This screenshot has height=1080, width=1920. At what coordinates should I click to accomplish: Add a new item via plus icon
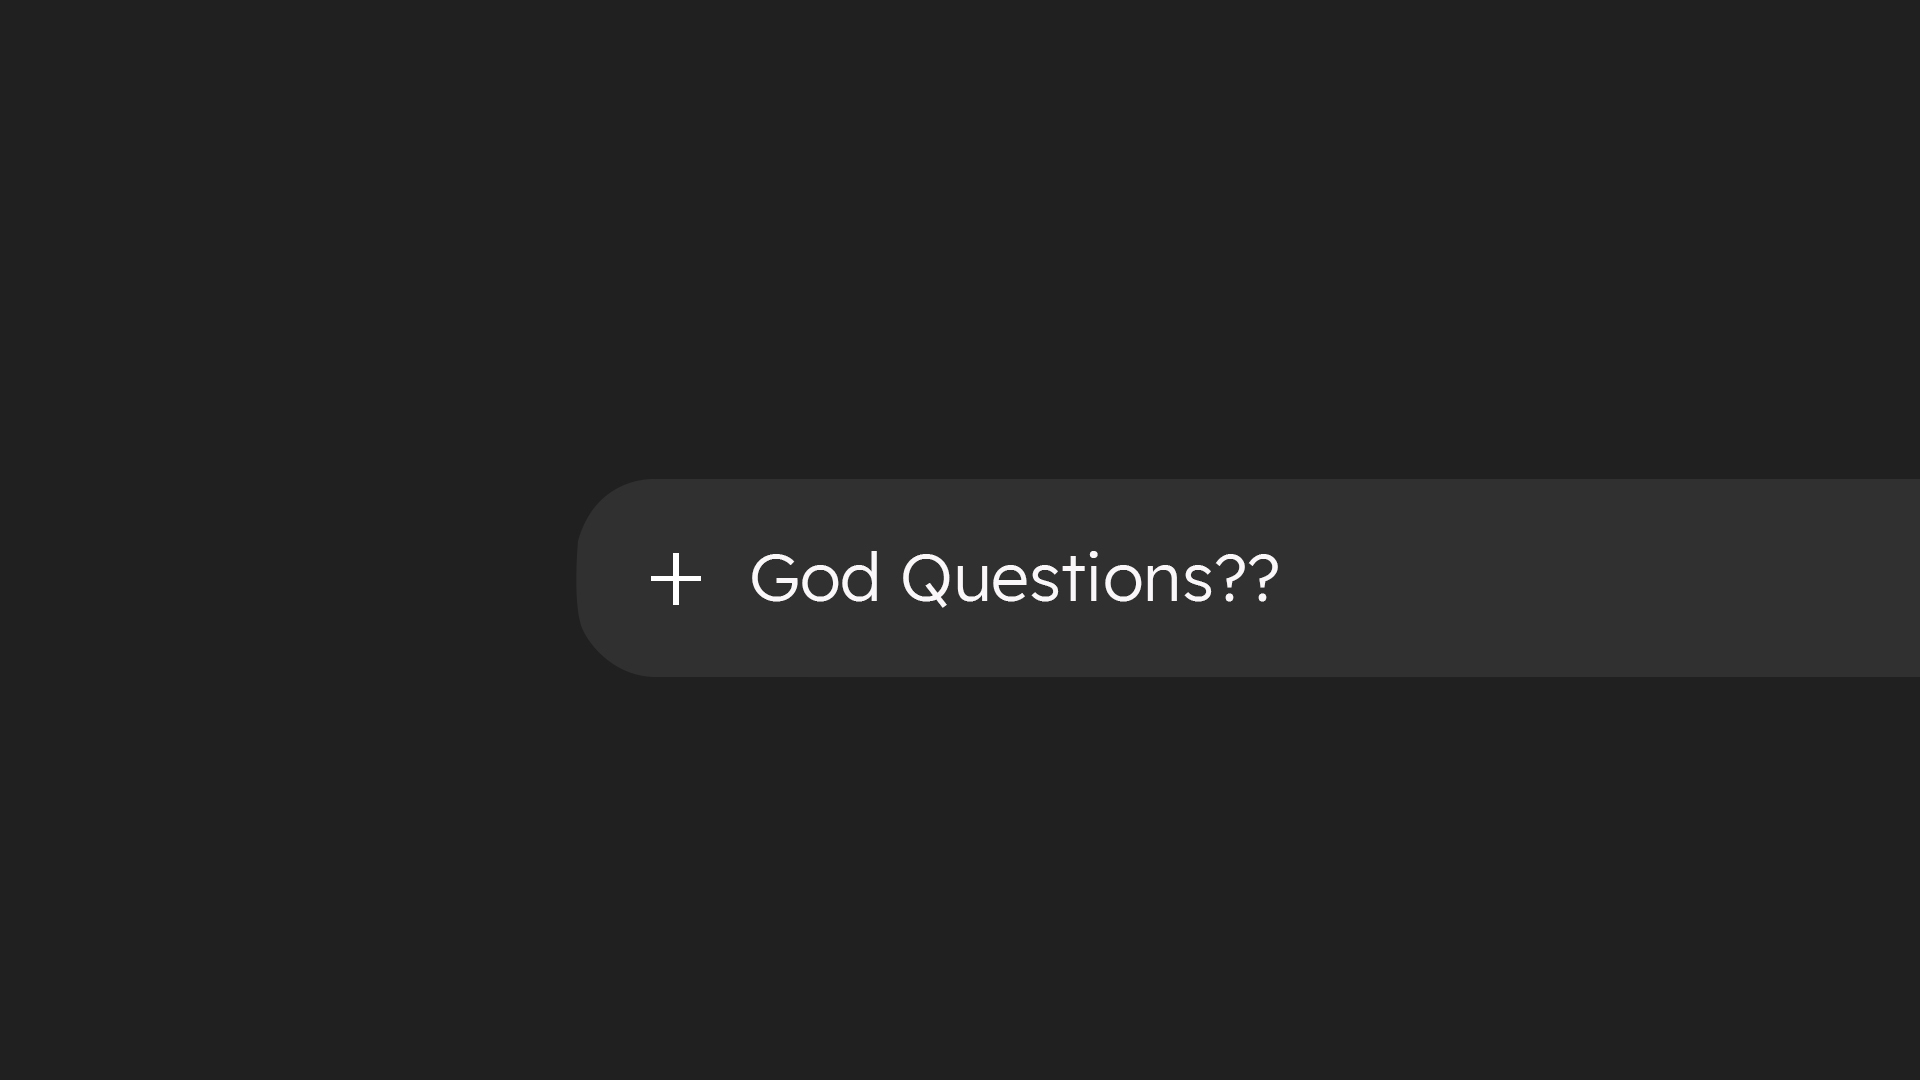676,579
